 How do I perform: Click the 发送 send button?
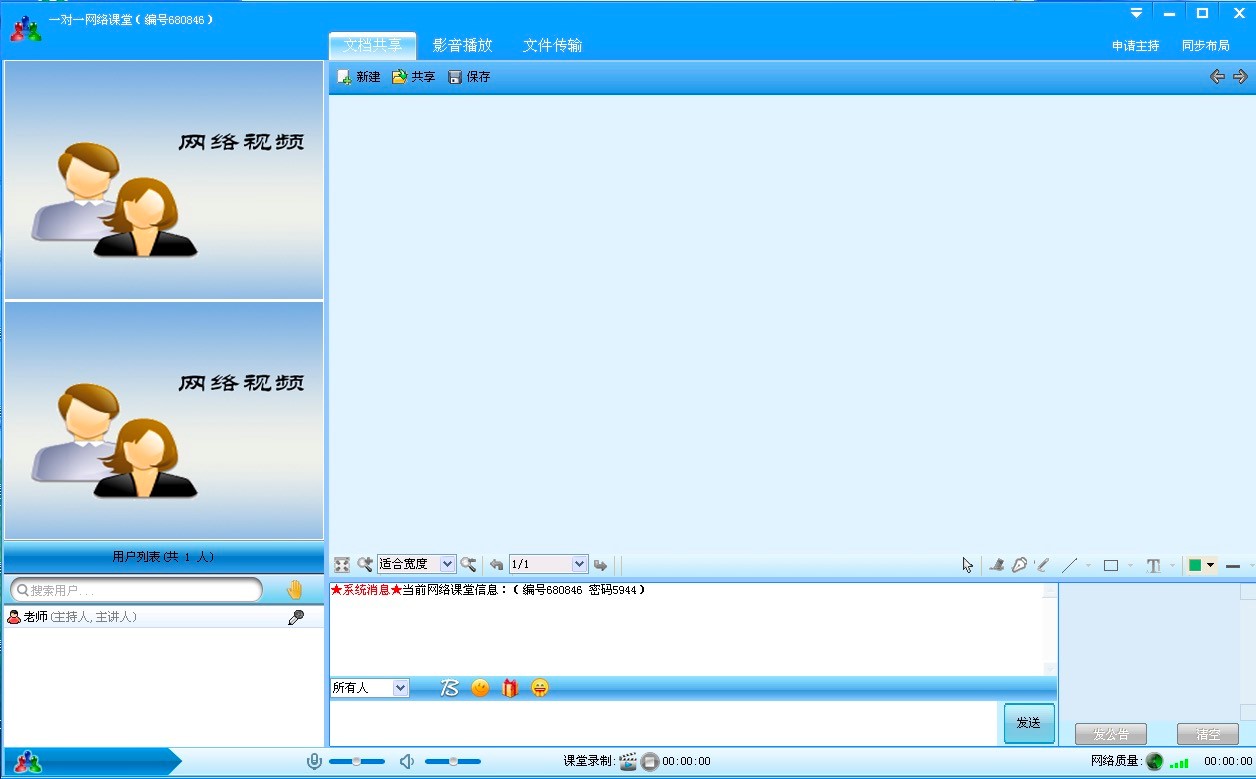pos(1029,723)
